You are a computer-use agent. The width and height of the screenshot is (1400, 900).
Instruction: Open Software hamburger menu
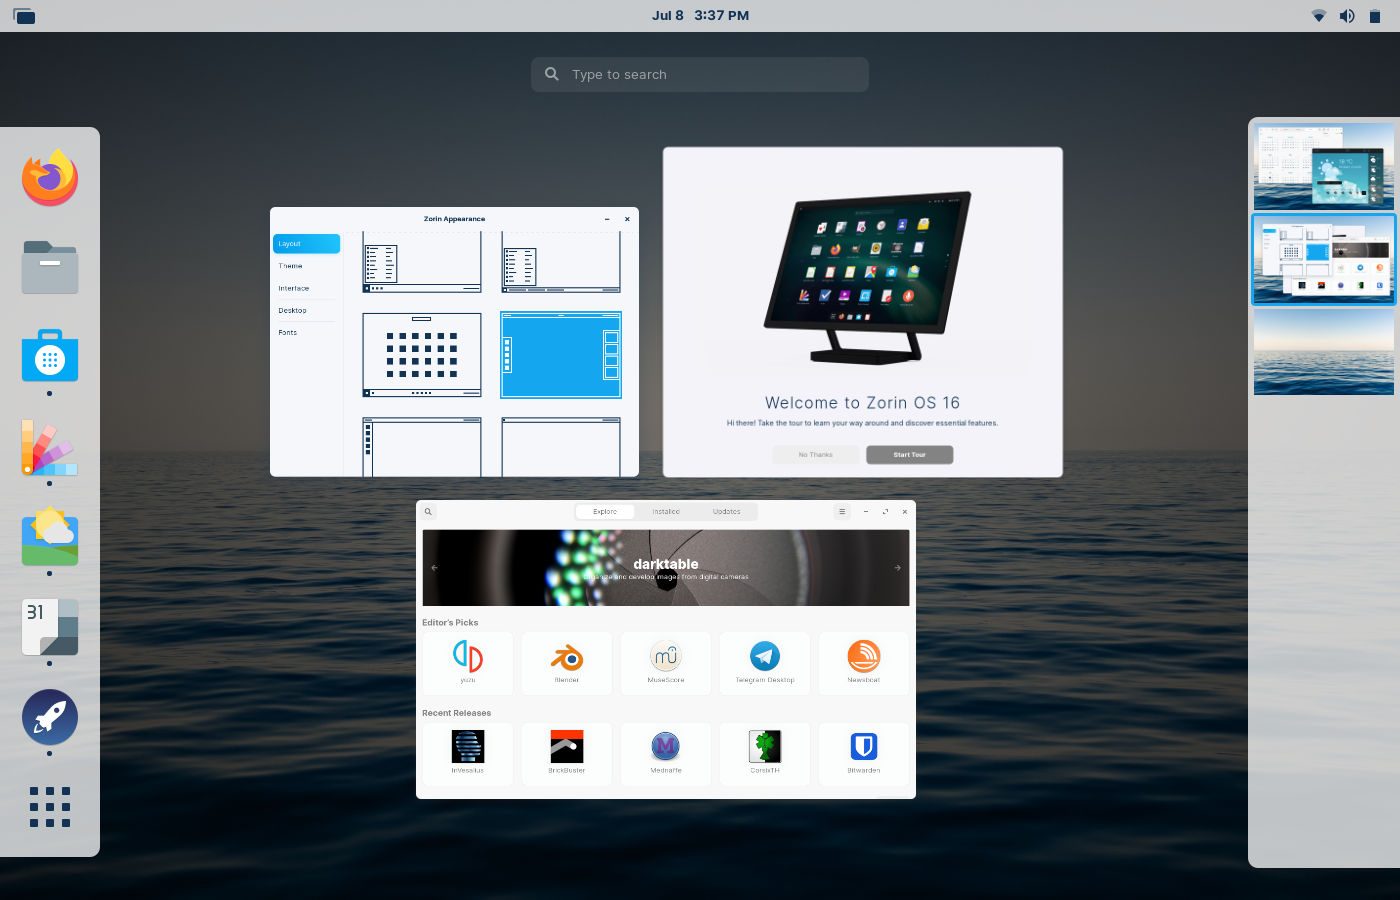tap(842, 512)
